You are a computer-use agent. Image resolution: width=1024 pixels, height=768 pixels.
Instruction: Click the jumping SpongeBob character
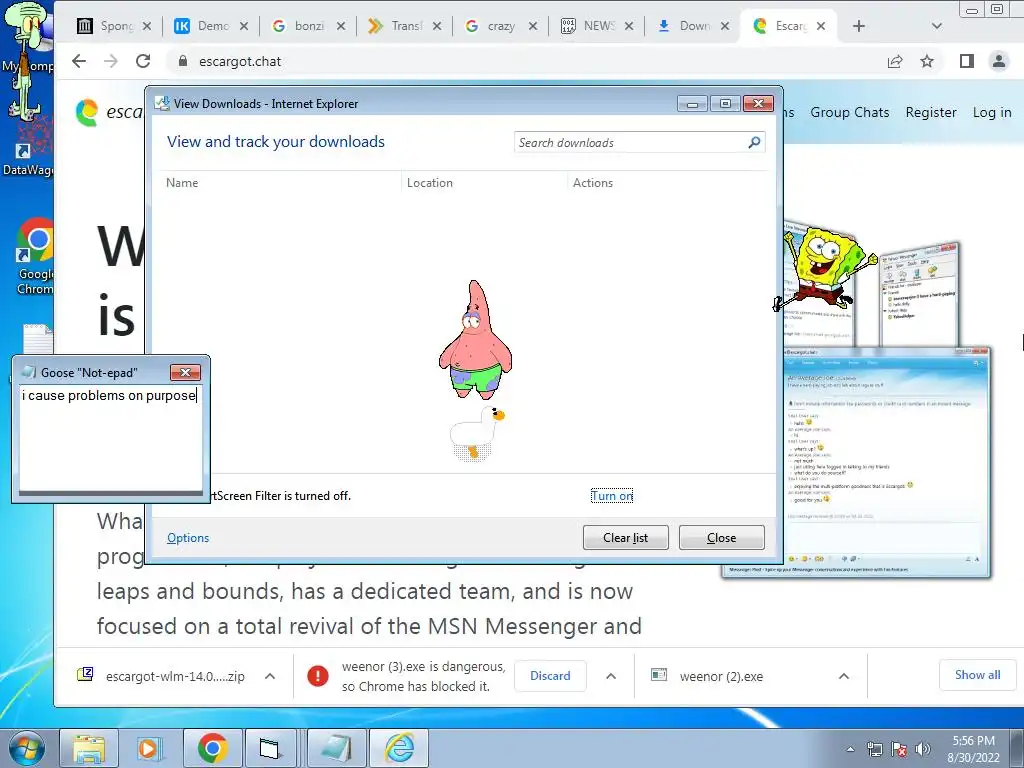tap(824, 268)
